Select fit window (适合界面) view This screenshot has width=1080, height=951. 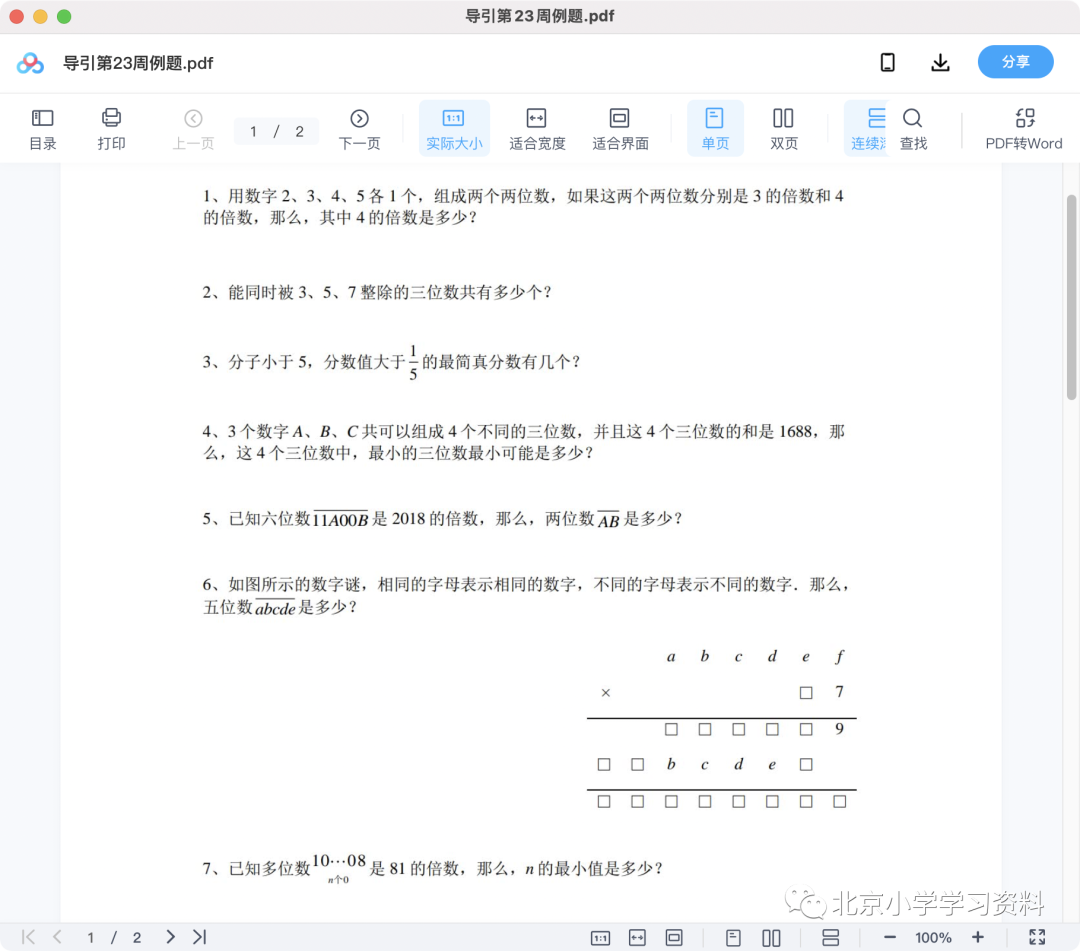click(x=620, y=129)
